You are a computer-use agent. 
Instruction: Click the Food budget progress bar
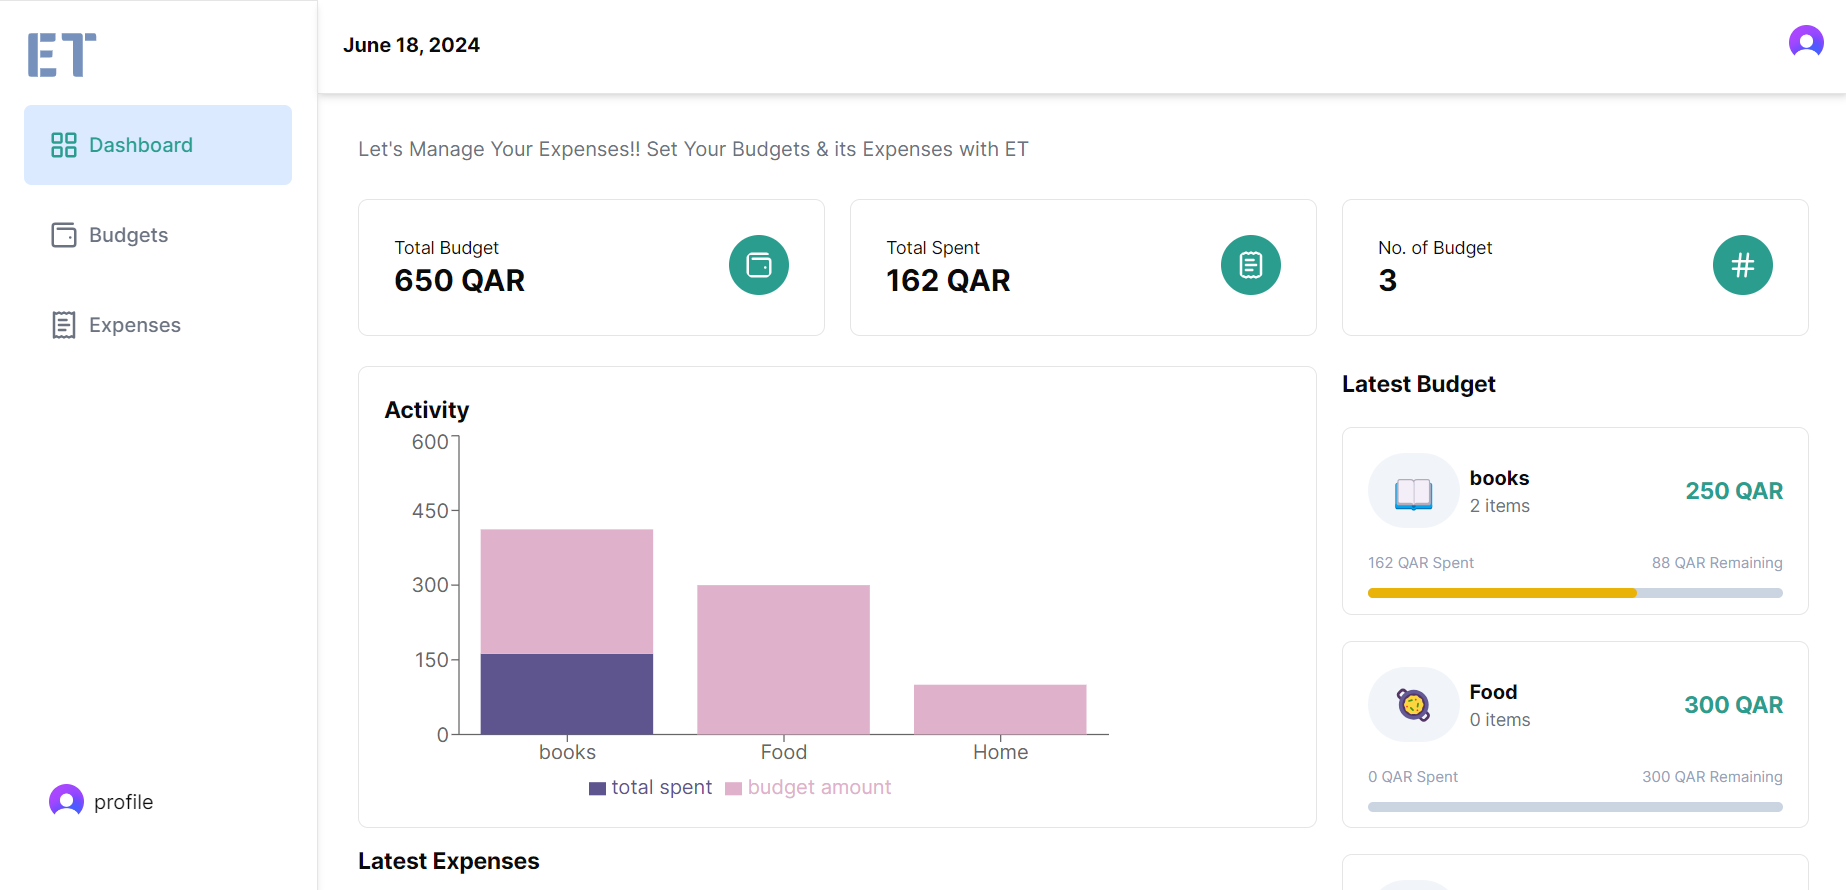pyautogui.click(x=1575, y=807)
